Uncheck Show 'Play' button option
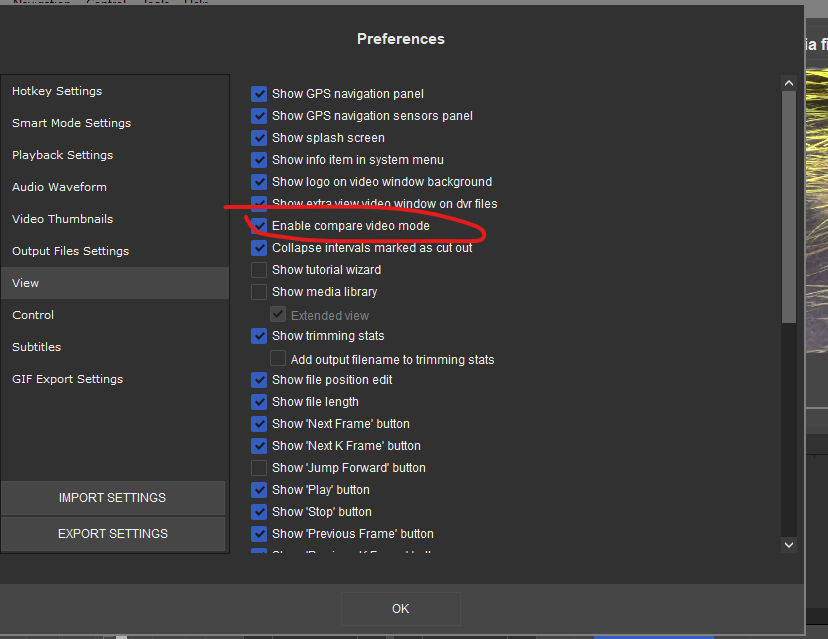The width and height of the screenshot is (828, 639). point(260,490)
